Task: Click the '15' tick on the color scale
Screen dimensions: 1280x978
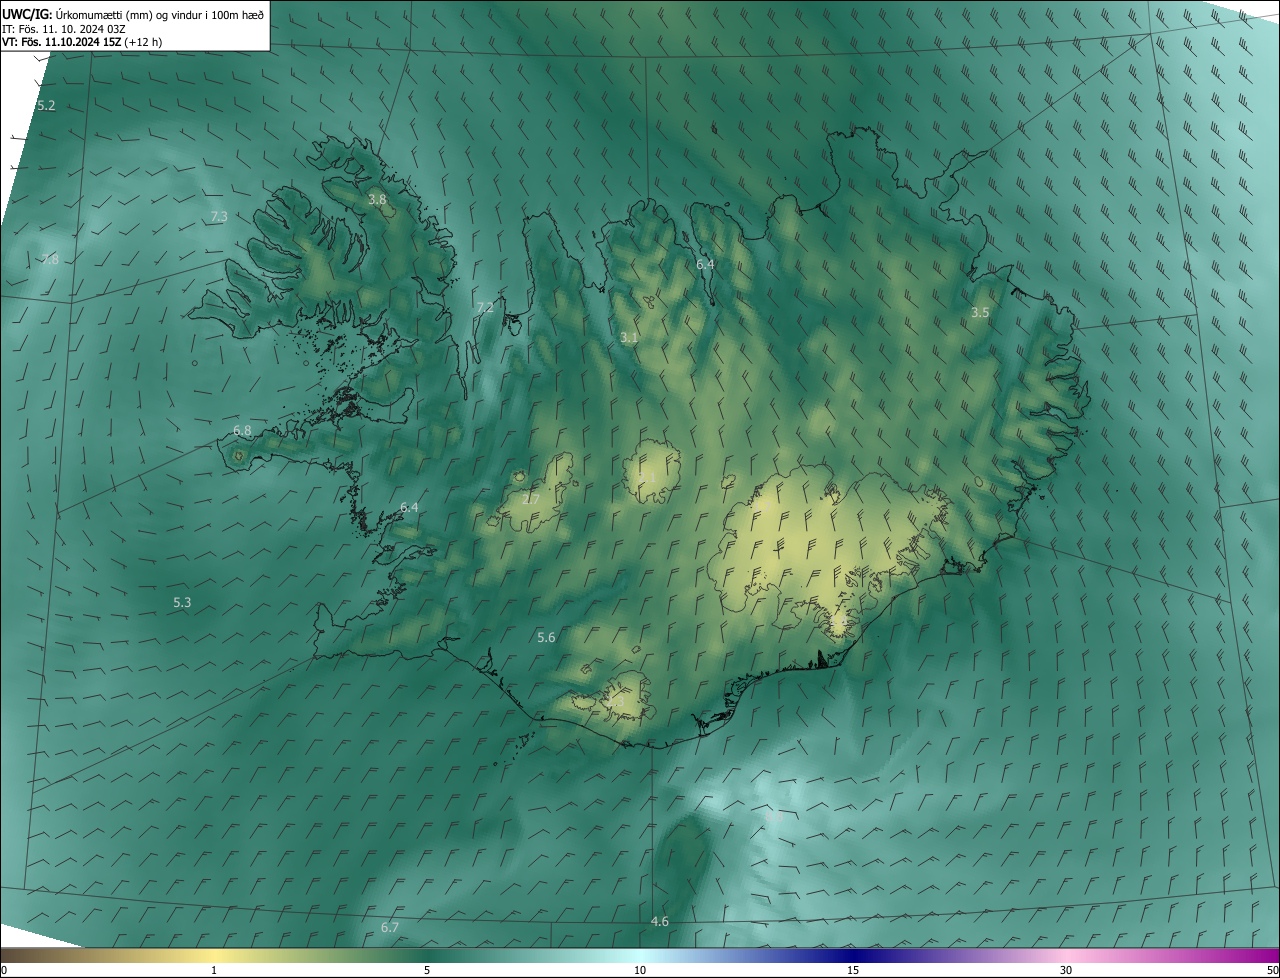Action: click(x=853, y=971)
